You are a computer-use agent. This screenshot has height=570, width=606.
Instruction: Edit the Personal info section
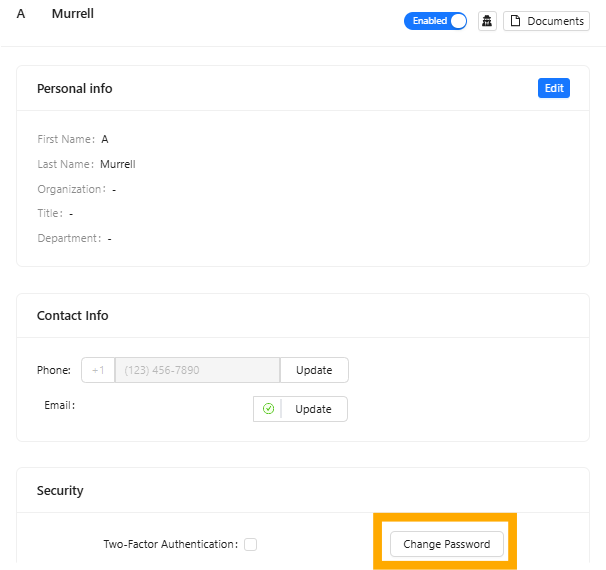click(554, 88)
